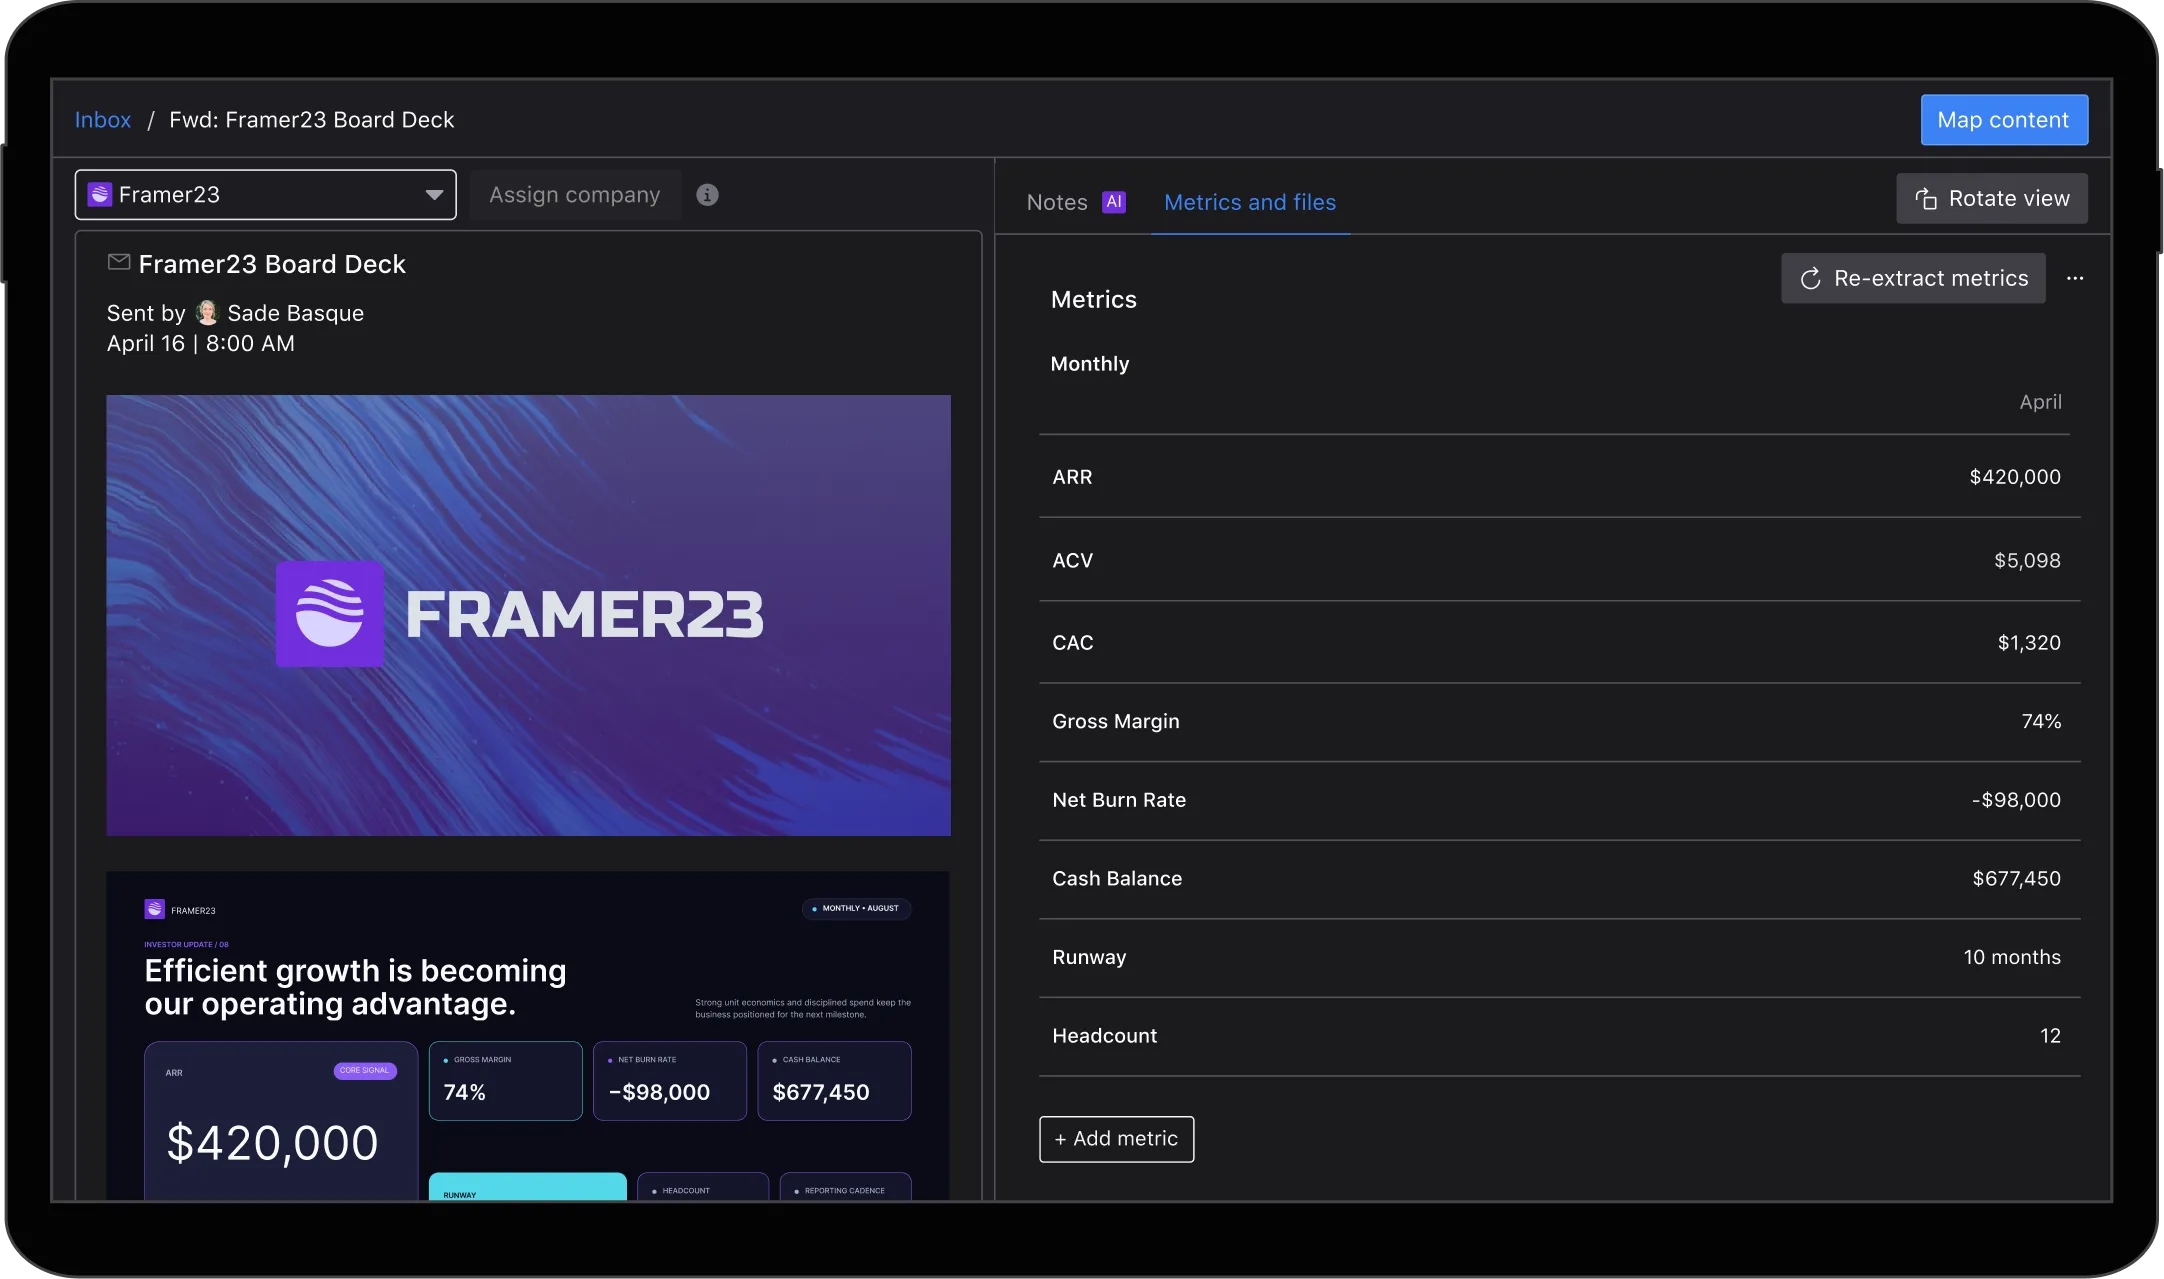Click the CAC metric row label
The width and height of the screenshot is (2164, 1279).
(x=1072, y=643)
